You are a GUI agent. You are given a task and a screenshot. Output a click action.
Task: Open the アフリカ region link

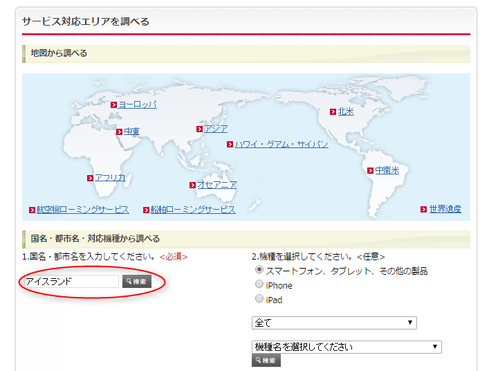point(110,178)
